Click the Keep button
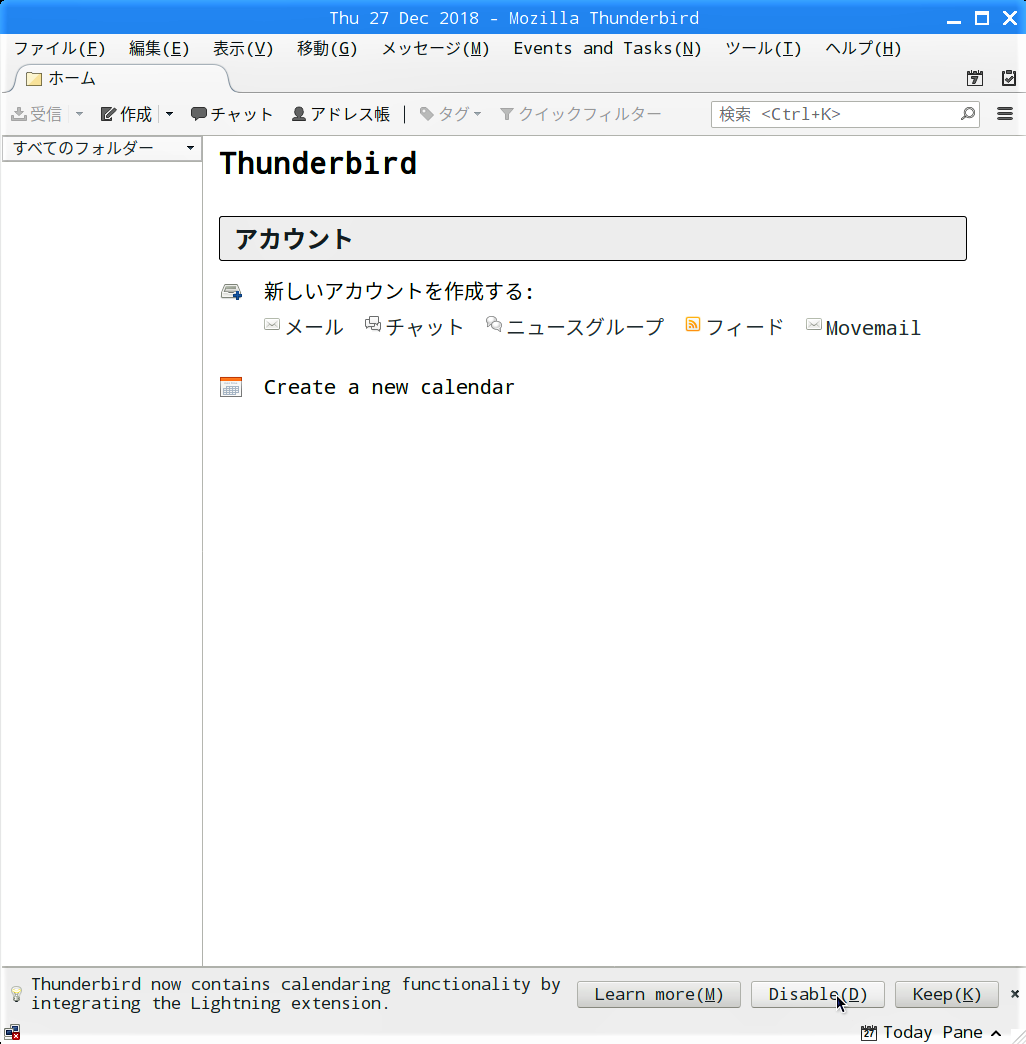Screen dimensions: 1026x1044 click(947, 994)
